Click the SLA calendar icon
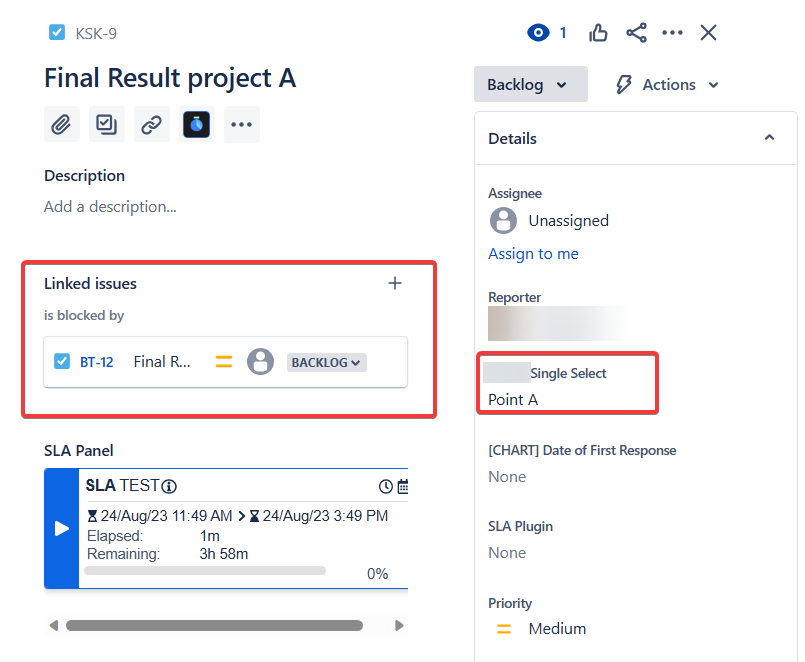 pos(403,486)
